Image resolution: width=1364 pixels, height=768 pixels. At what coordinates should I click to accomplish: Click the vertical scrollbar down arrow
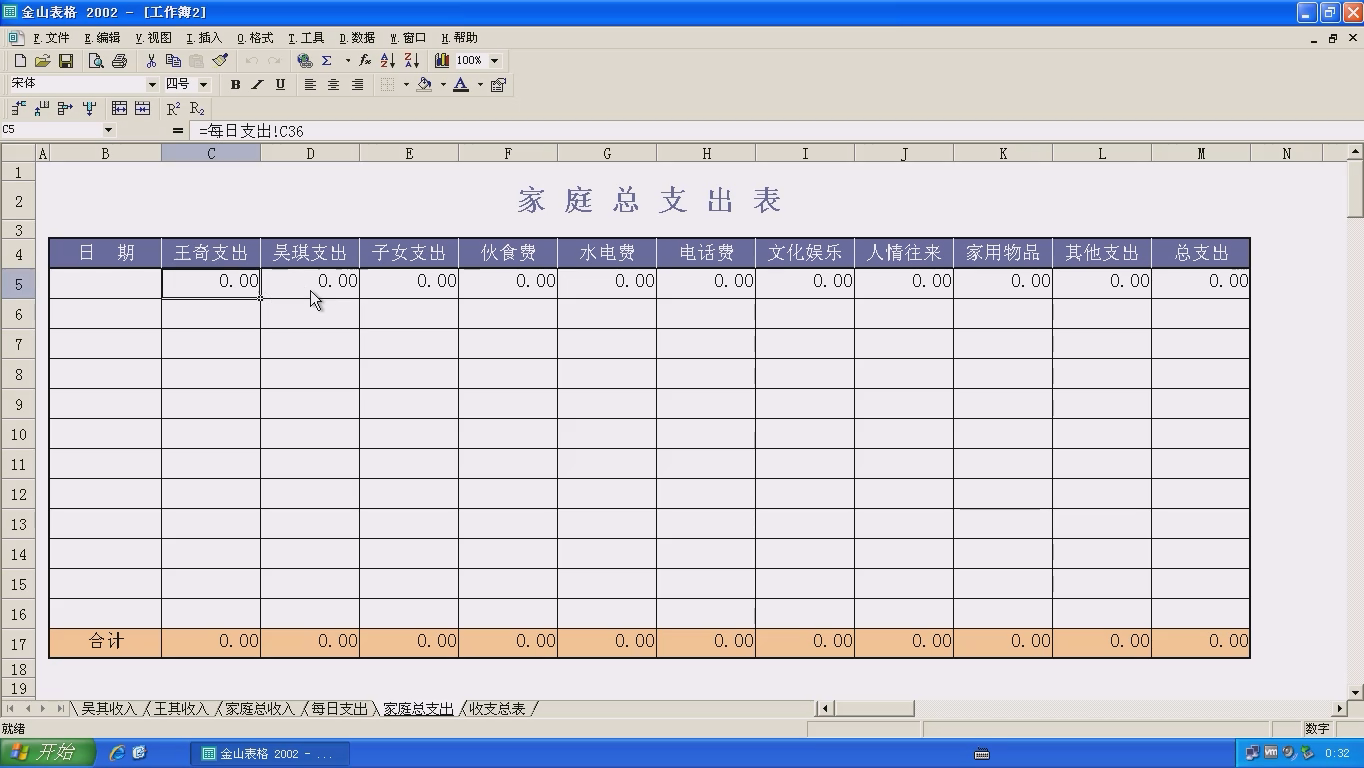click(1355, 692)
